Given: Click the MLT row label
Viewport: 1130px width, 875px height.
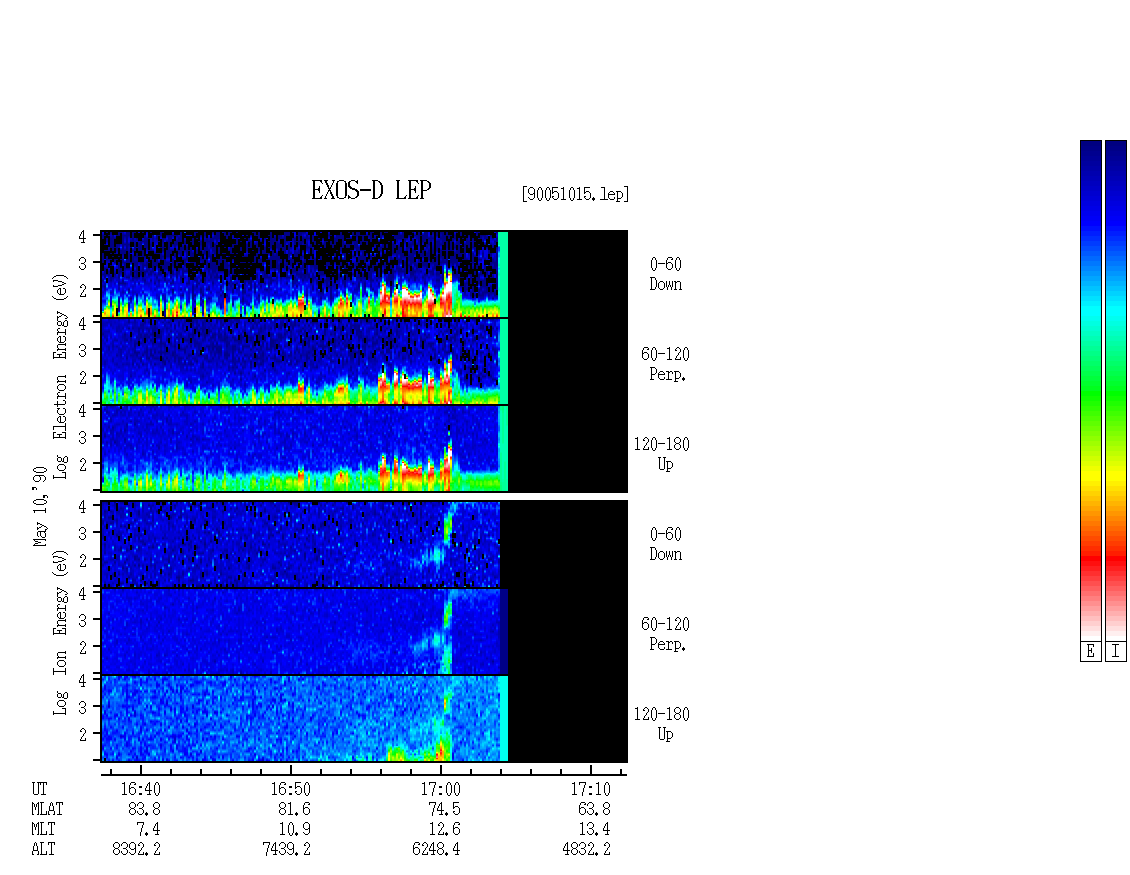Looking at the screenshot, I should tap(43, 830).
